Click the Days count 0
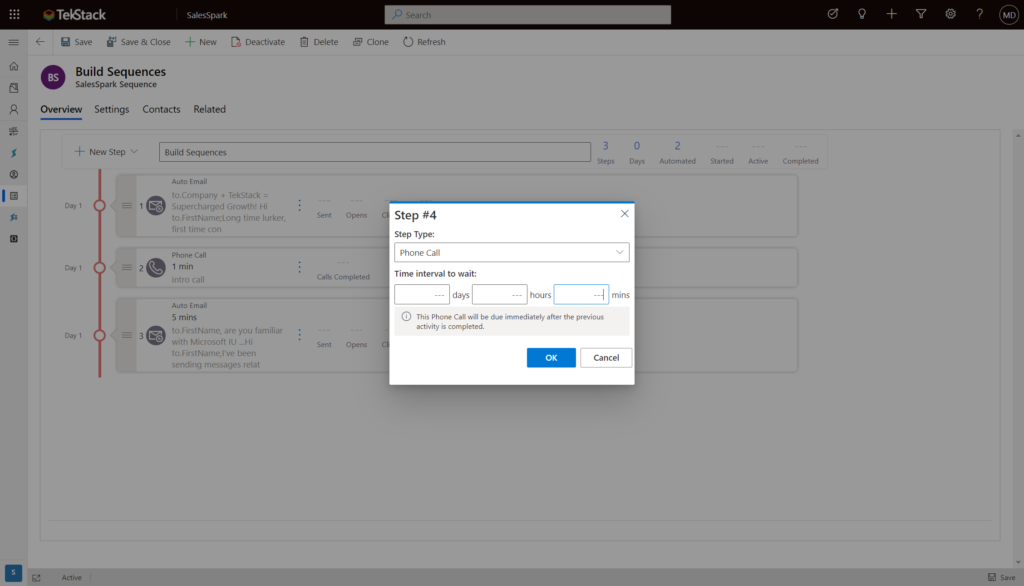The image size is (1024, 586). point(637,146)
